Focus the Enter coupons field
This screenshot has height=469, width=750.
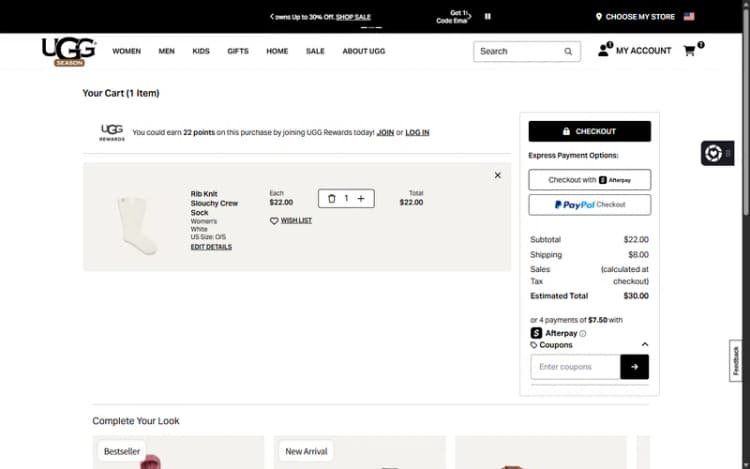(575, 367)
